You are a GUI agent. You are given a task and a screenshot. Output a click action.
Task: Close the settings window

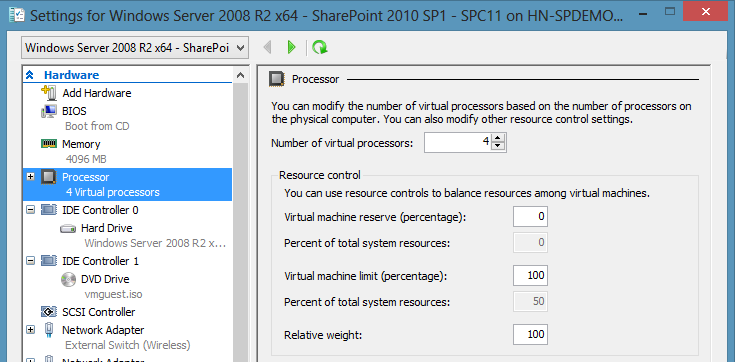706,11
